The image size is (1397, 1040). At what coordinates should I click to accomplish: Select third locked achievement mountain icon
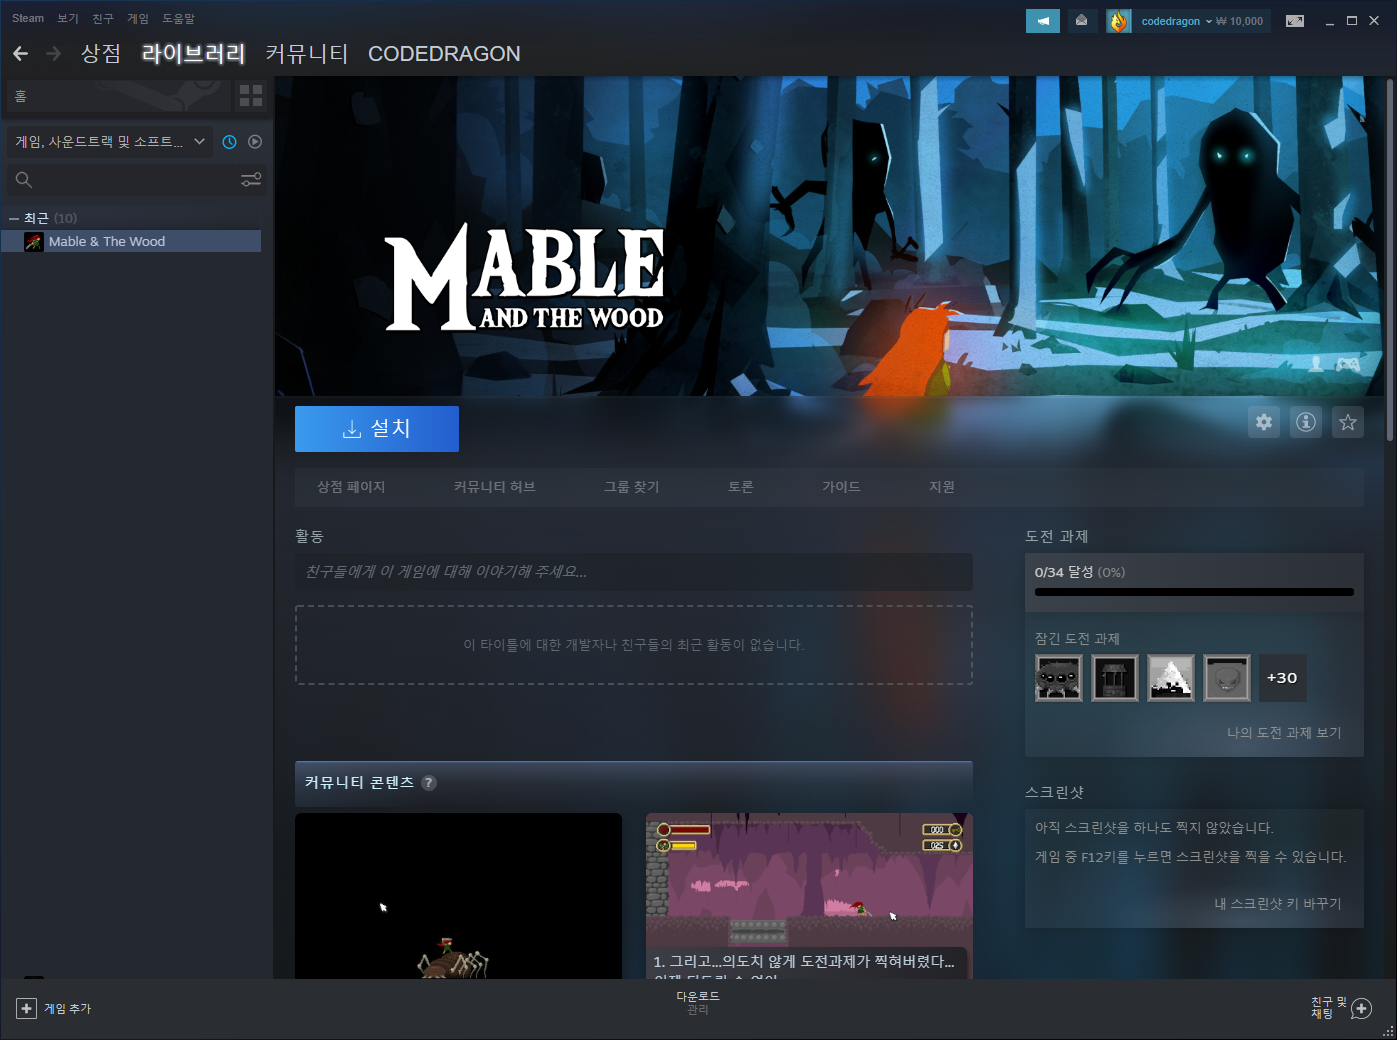pos(1171,678)
